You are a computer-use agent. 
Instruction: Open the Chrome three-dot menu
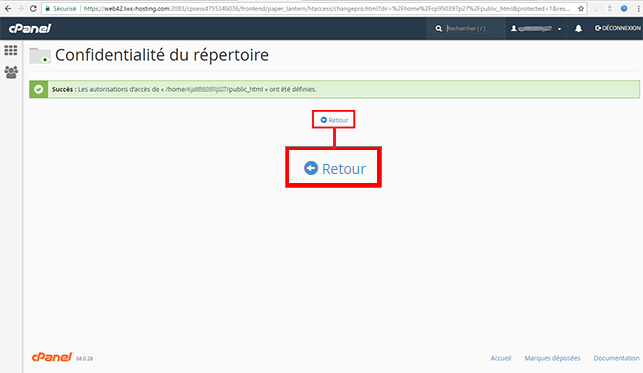pos(638,9)
